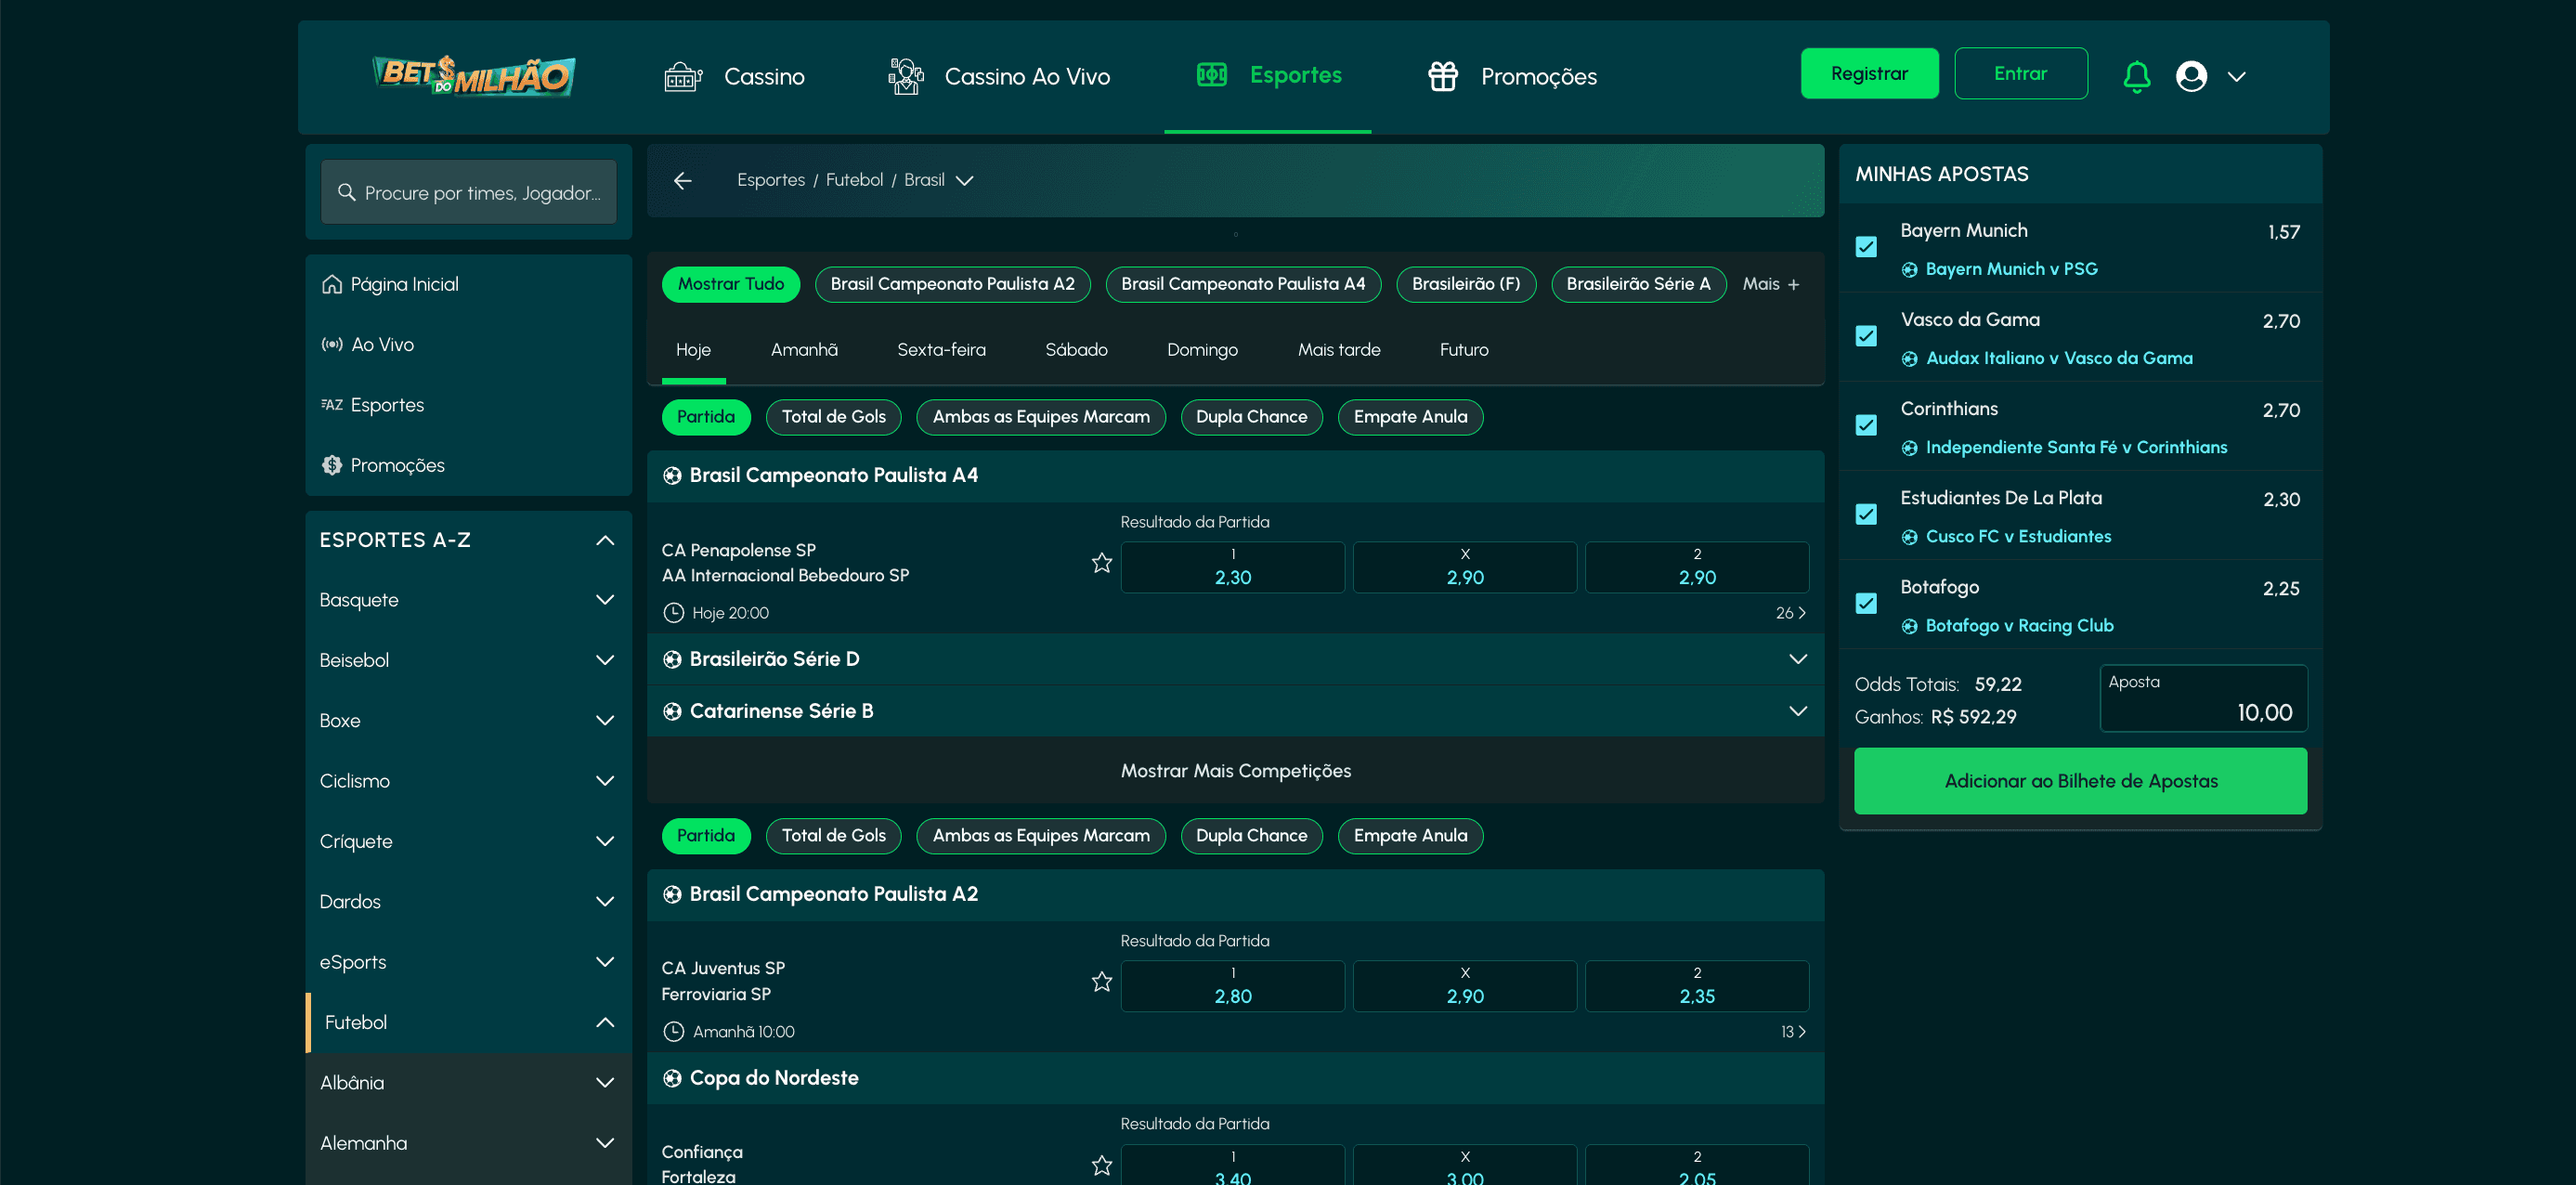Image resolution: width=2576 pixels, height=1185 pixels.
Task: Open the account dropdown chevron
Action: click(2236, 77)
